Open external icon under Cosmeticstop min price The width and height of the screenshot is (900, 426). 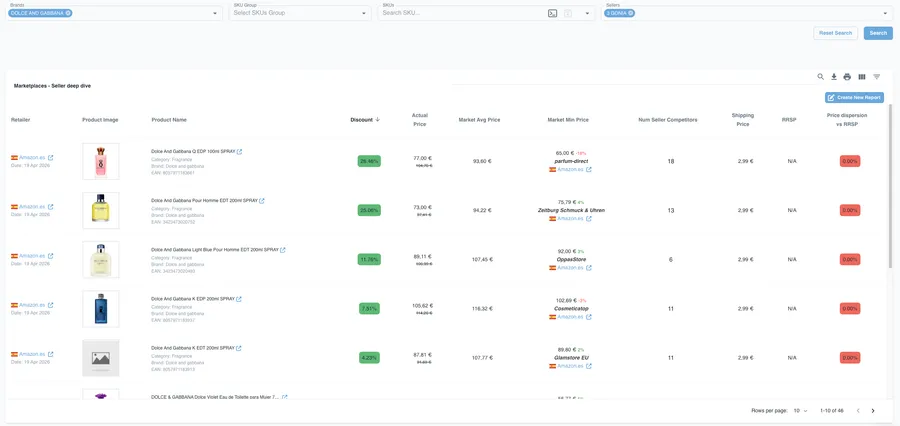[x=589, y=316]
